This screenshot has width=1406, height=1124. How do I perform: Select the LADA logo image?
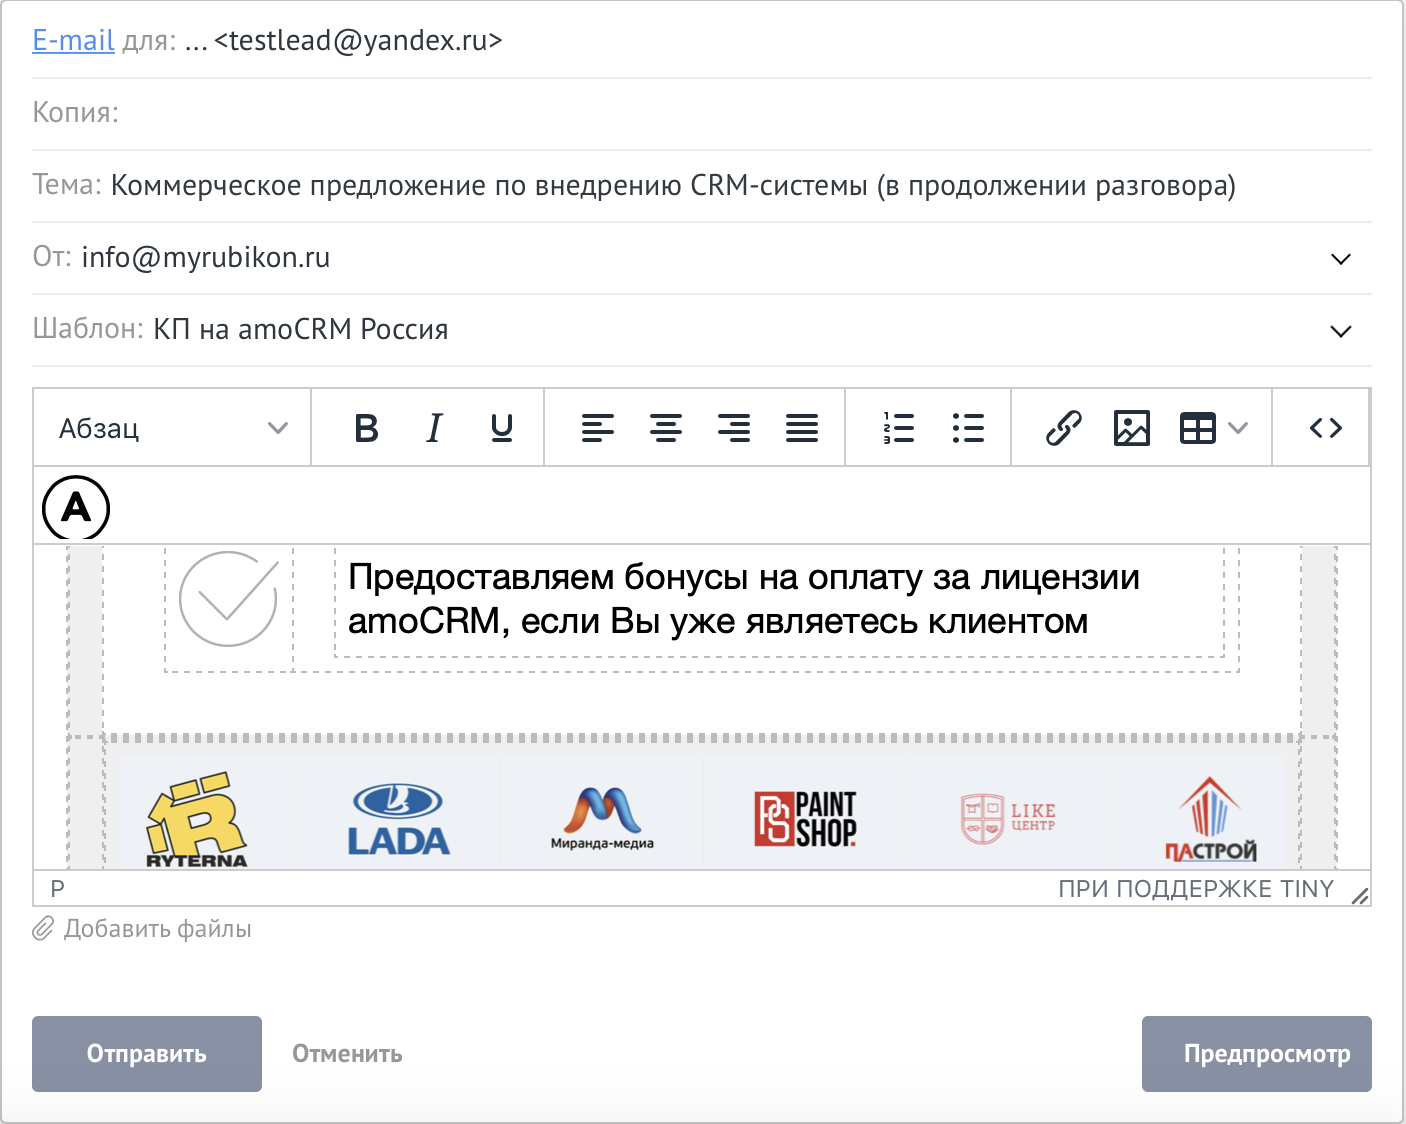click(x=399, y=820)
